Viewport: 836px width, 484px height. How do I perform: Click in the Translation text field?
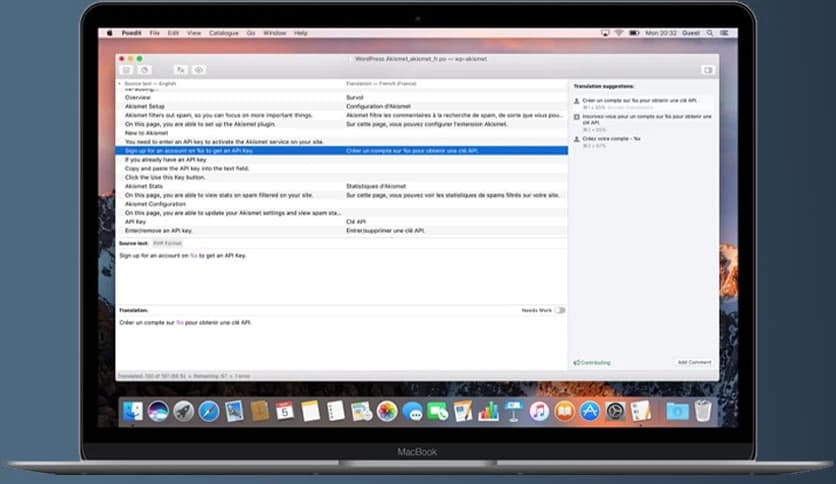[340, 340]
